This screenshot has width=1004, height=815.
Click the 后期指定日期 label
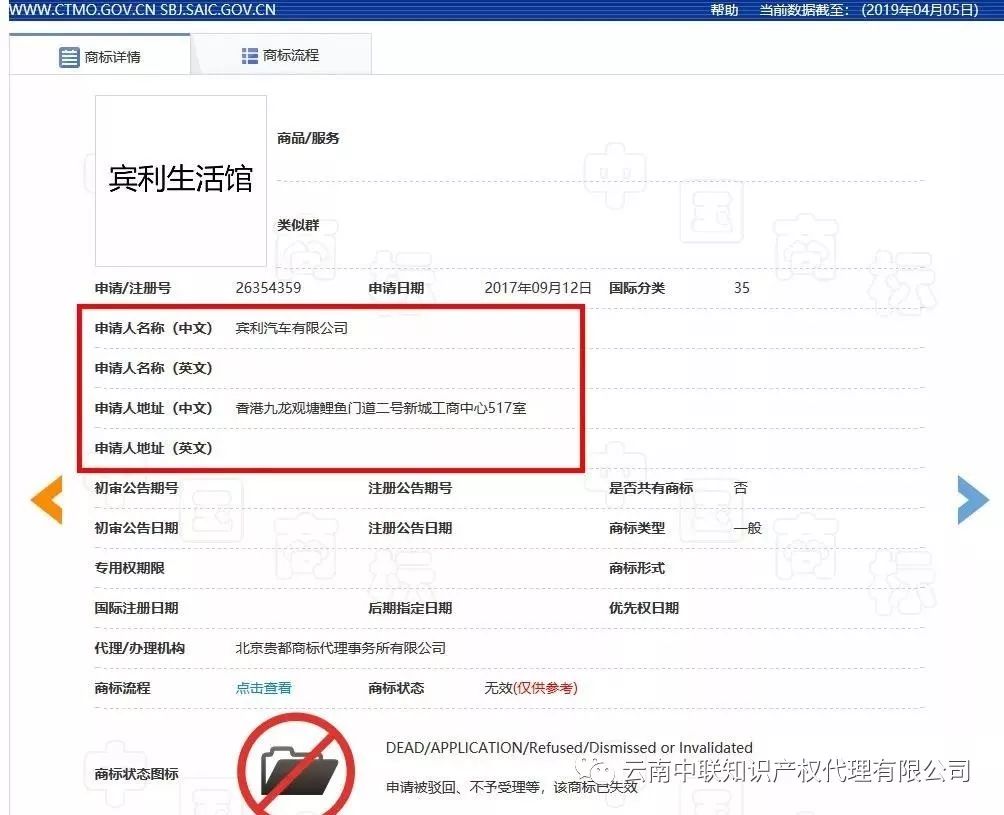point(410,608)
